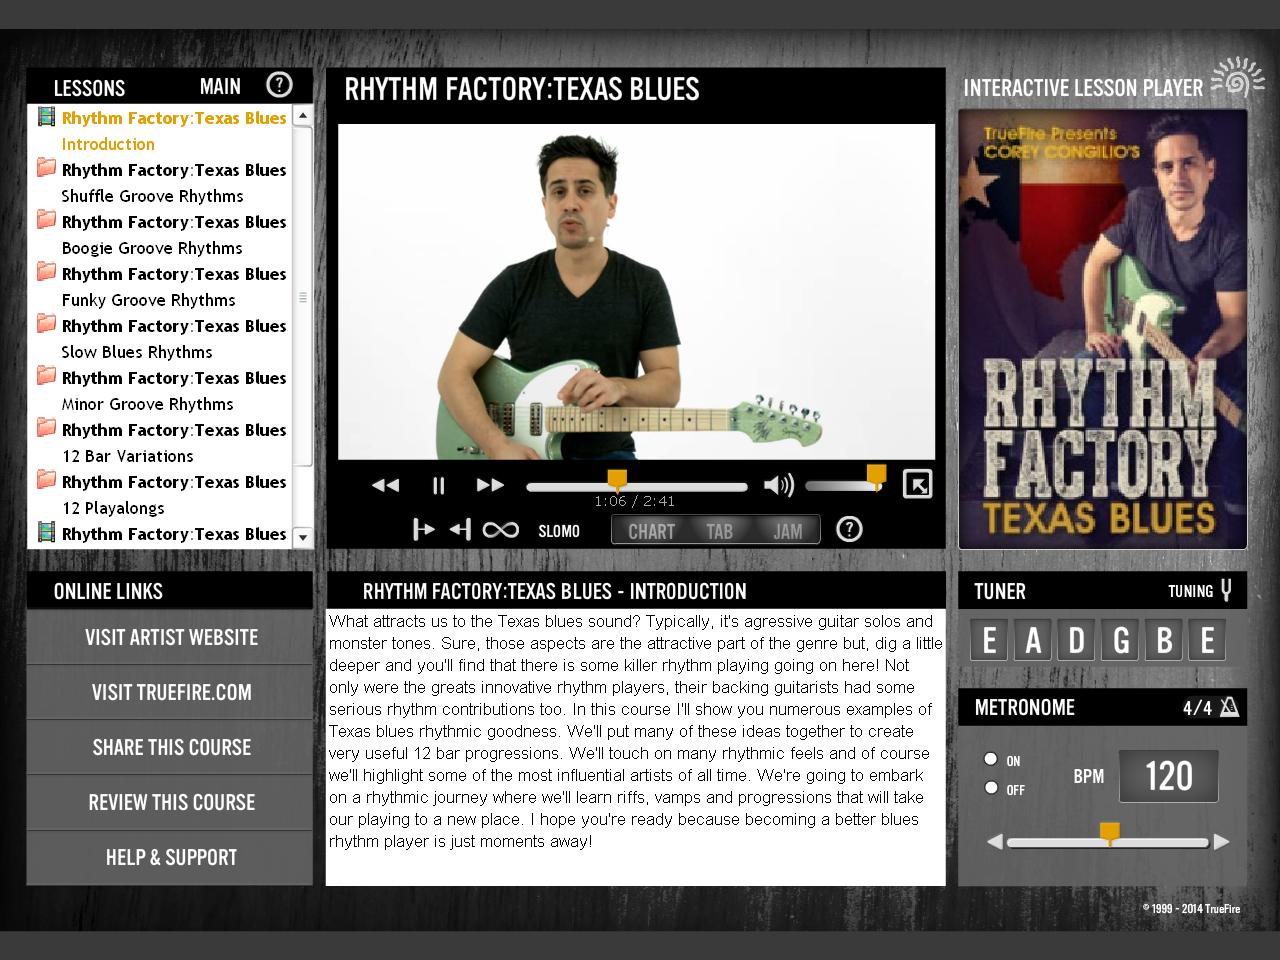This screenshot has height=960, width=1280.
Task: Open folder icon for Boogie Groove Rhythms
Action: point(46,220)
